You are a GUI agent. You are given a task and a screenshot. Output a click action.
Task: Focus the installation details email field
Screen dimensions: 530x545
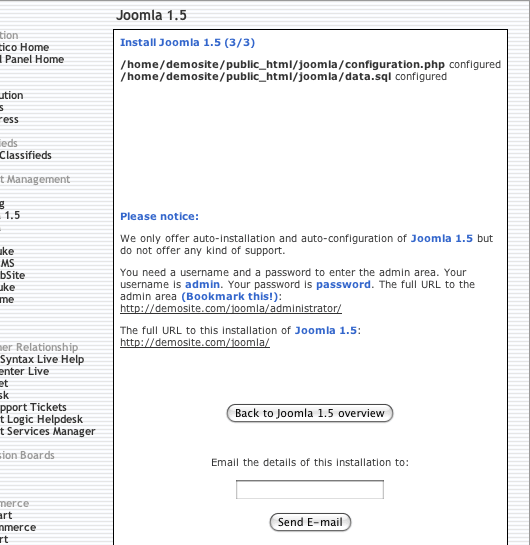[x=310, y=489]
